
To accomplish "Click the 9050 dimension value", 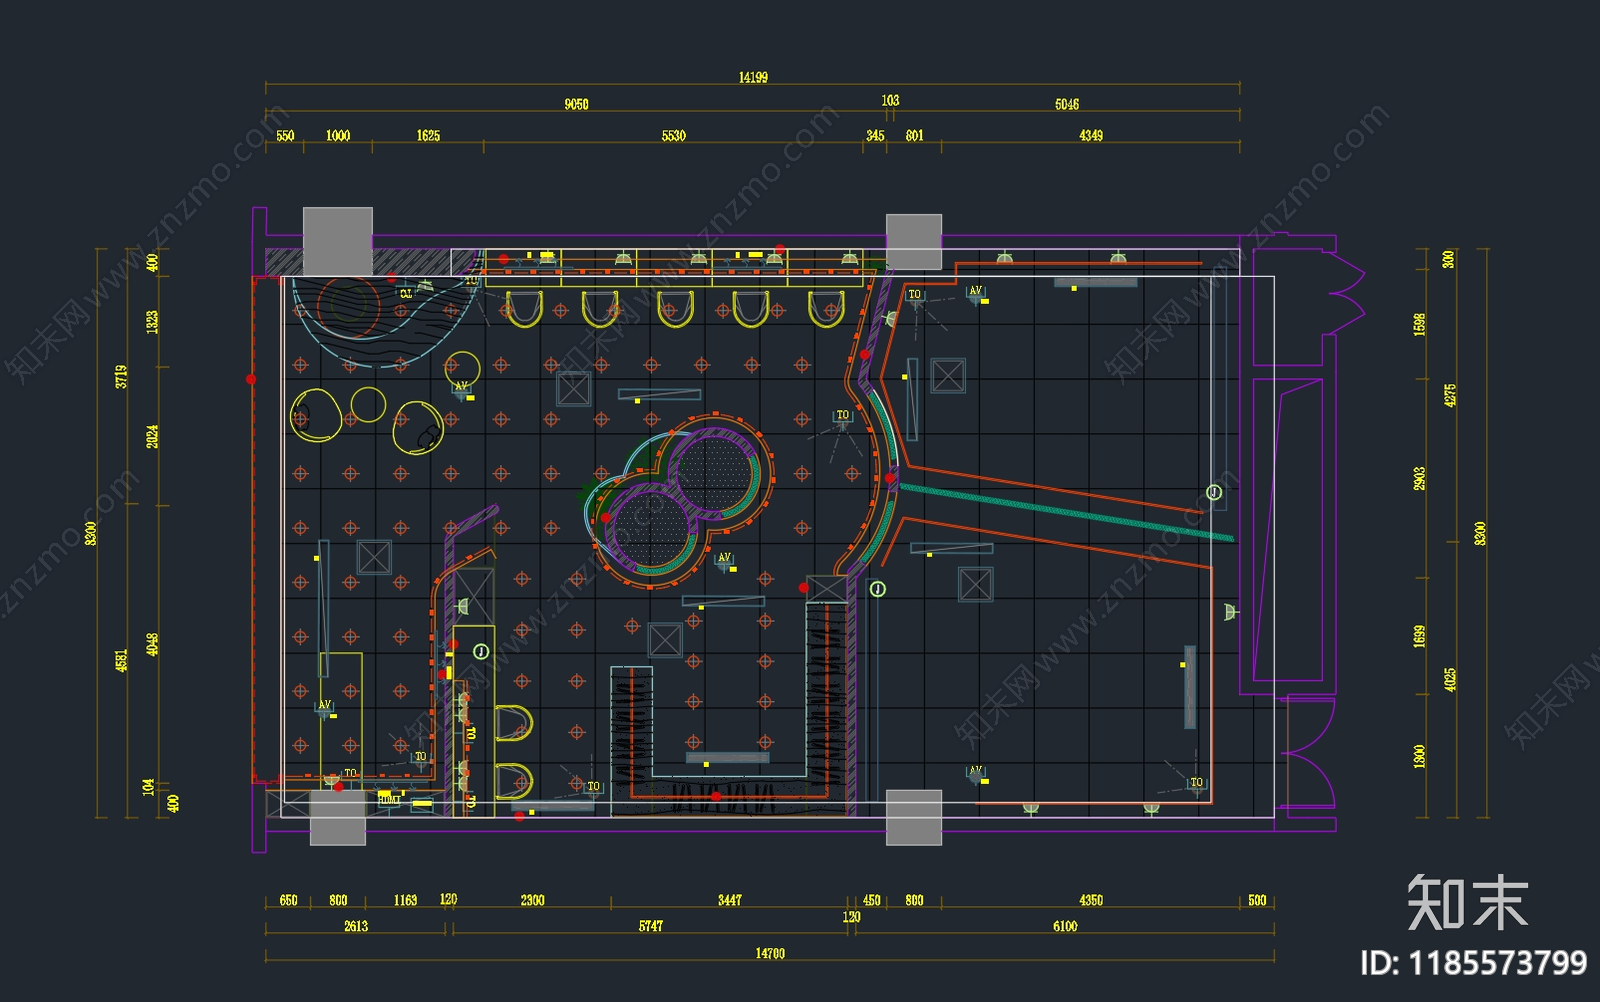I will pyautogui.click(x=576, y=104).
